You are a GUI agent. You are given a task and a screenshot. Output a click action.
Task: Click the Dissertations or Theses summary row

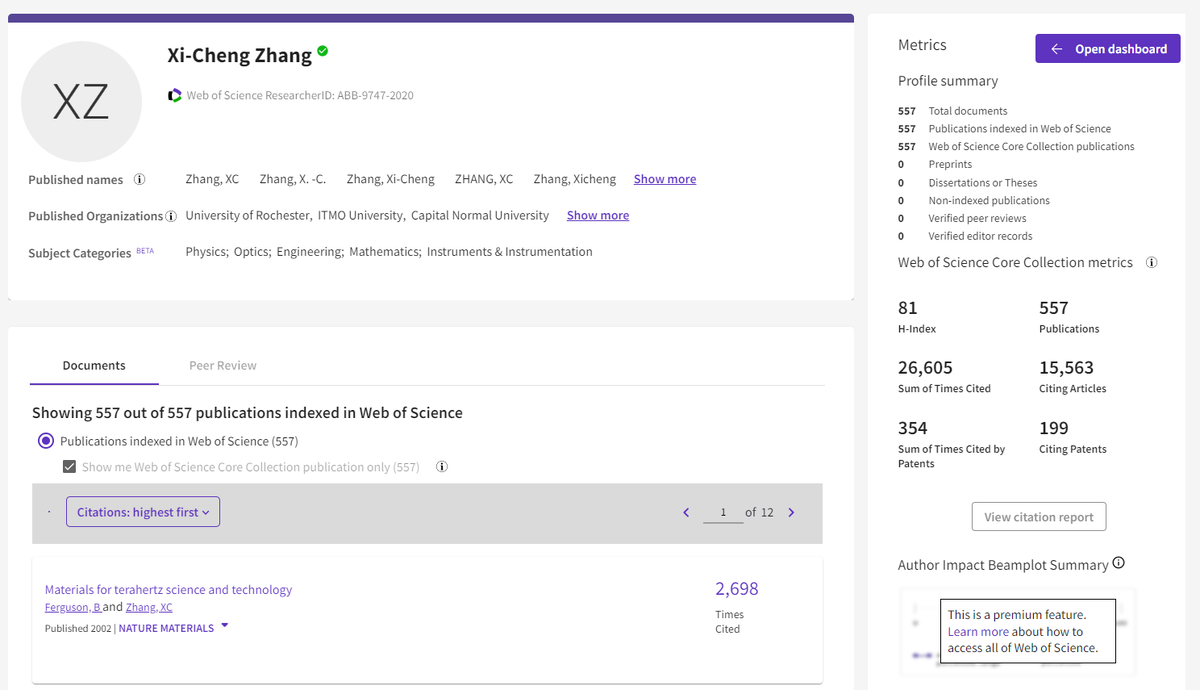click(968, 183)
